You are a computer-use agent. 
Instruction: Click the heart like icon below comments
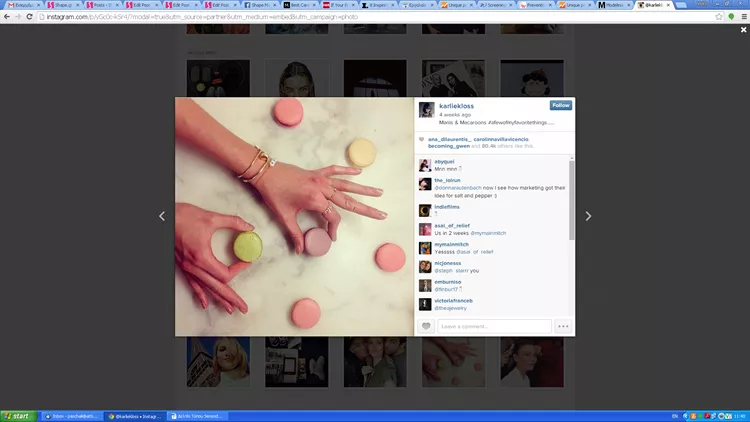(426, 326)
